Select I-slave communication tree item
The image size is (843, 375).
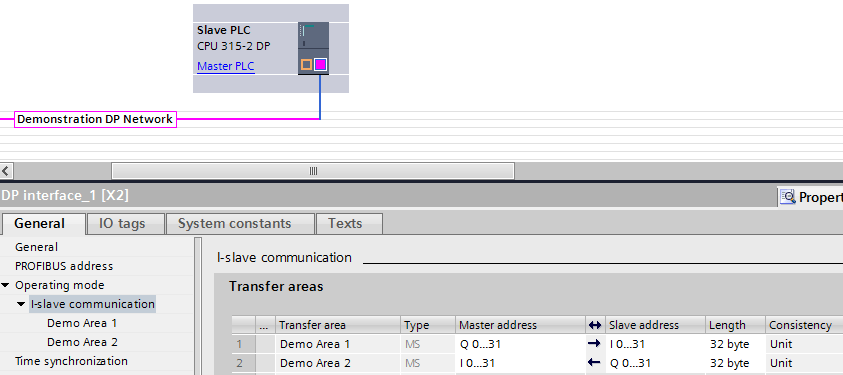click(92, 304)
